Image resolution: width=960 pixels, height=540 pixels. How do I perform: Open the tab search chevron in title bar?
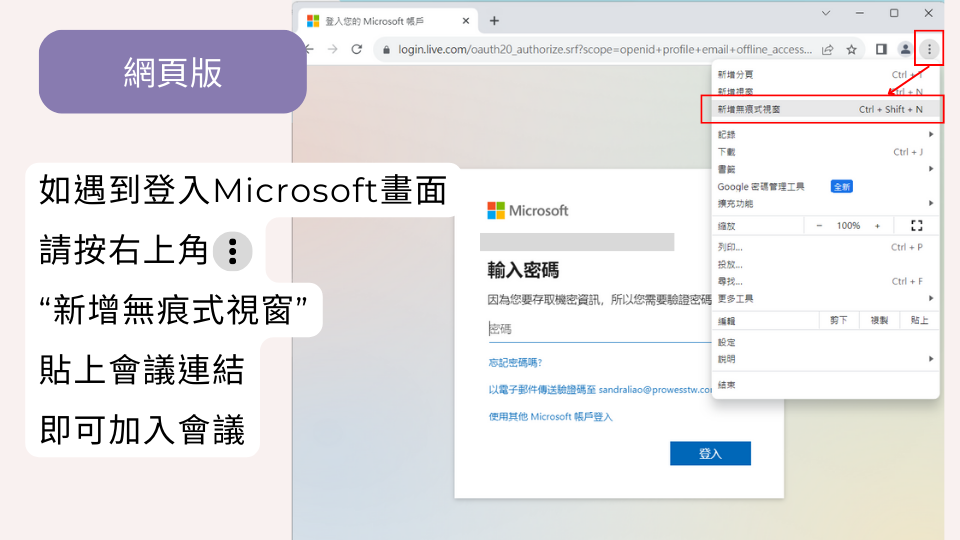point(825,13)
